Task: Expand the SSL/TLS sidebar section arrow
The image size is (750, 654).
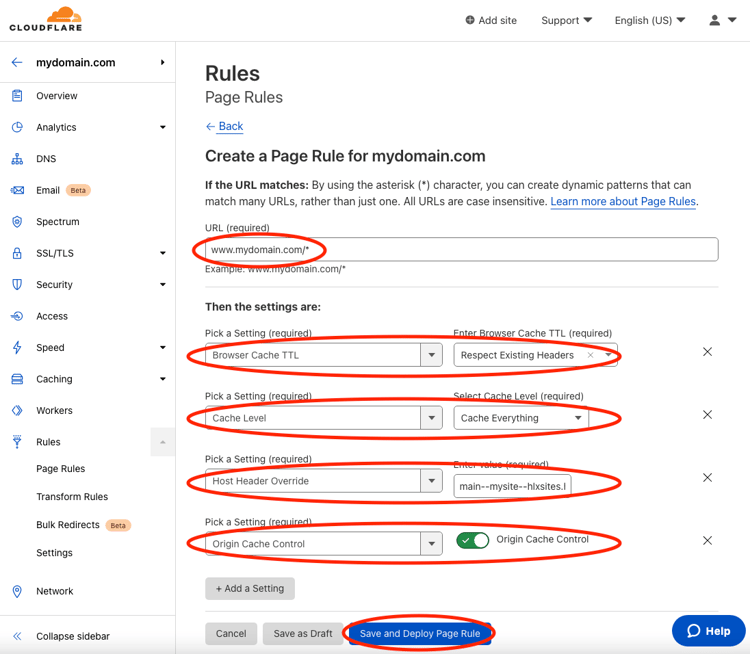Action: click(x=163, y=253)
